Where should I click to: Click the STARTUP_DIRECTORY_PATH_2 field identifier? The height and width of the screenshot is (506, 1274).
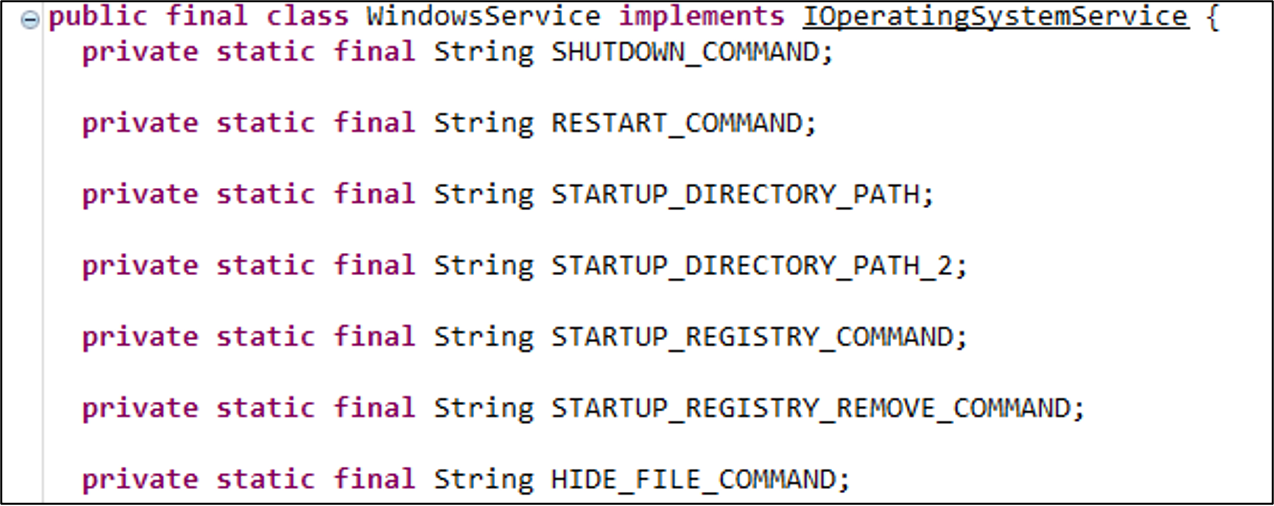pos(752,265)
